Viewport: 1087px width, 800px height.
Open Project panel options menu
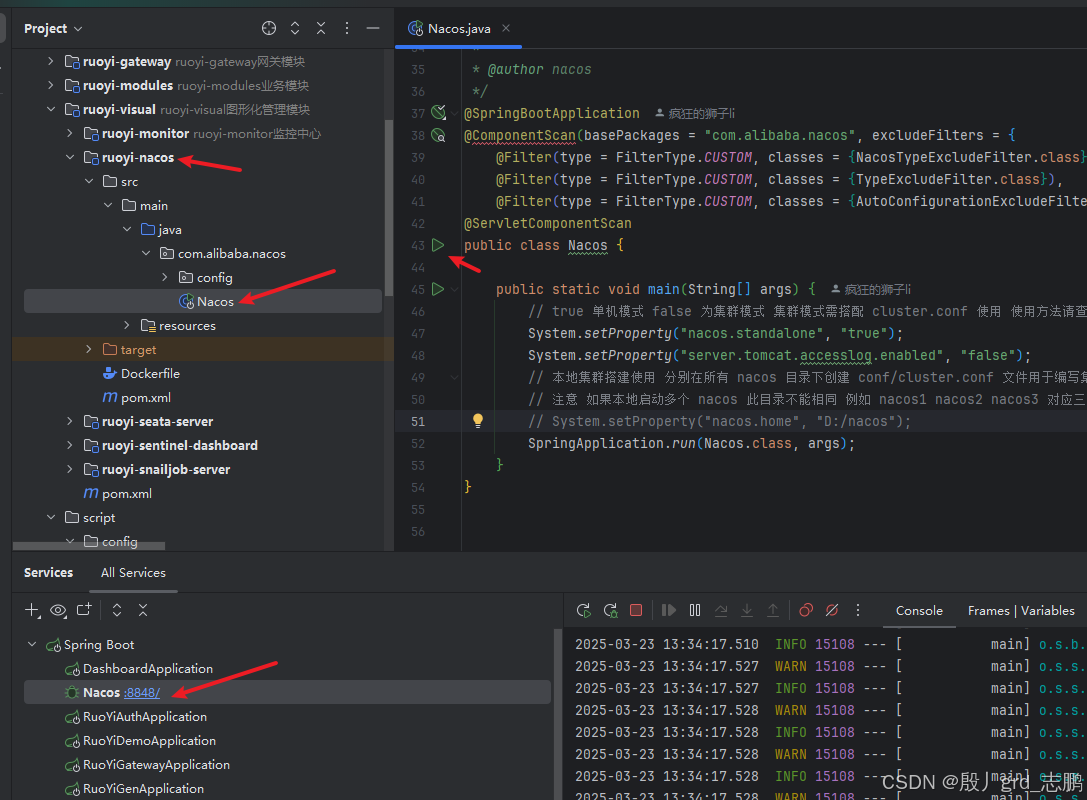coord(347,28)
